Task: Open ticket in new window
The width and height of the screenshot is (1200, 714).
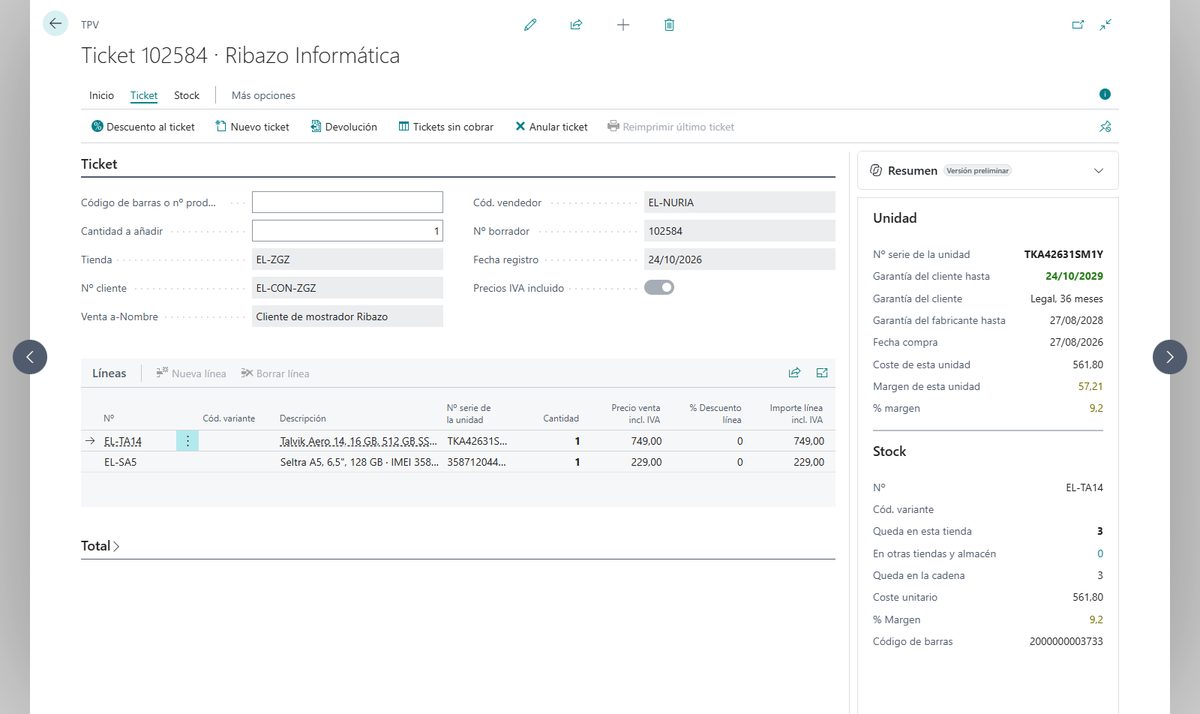Action: pyautogui.click(x=1078, y=25)
